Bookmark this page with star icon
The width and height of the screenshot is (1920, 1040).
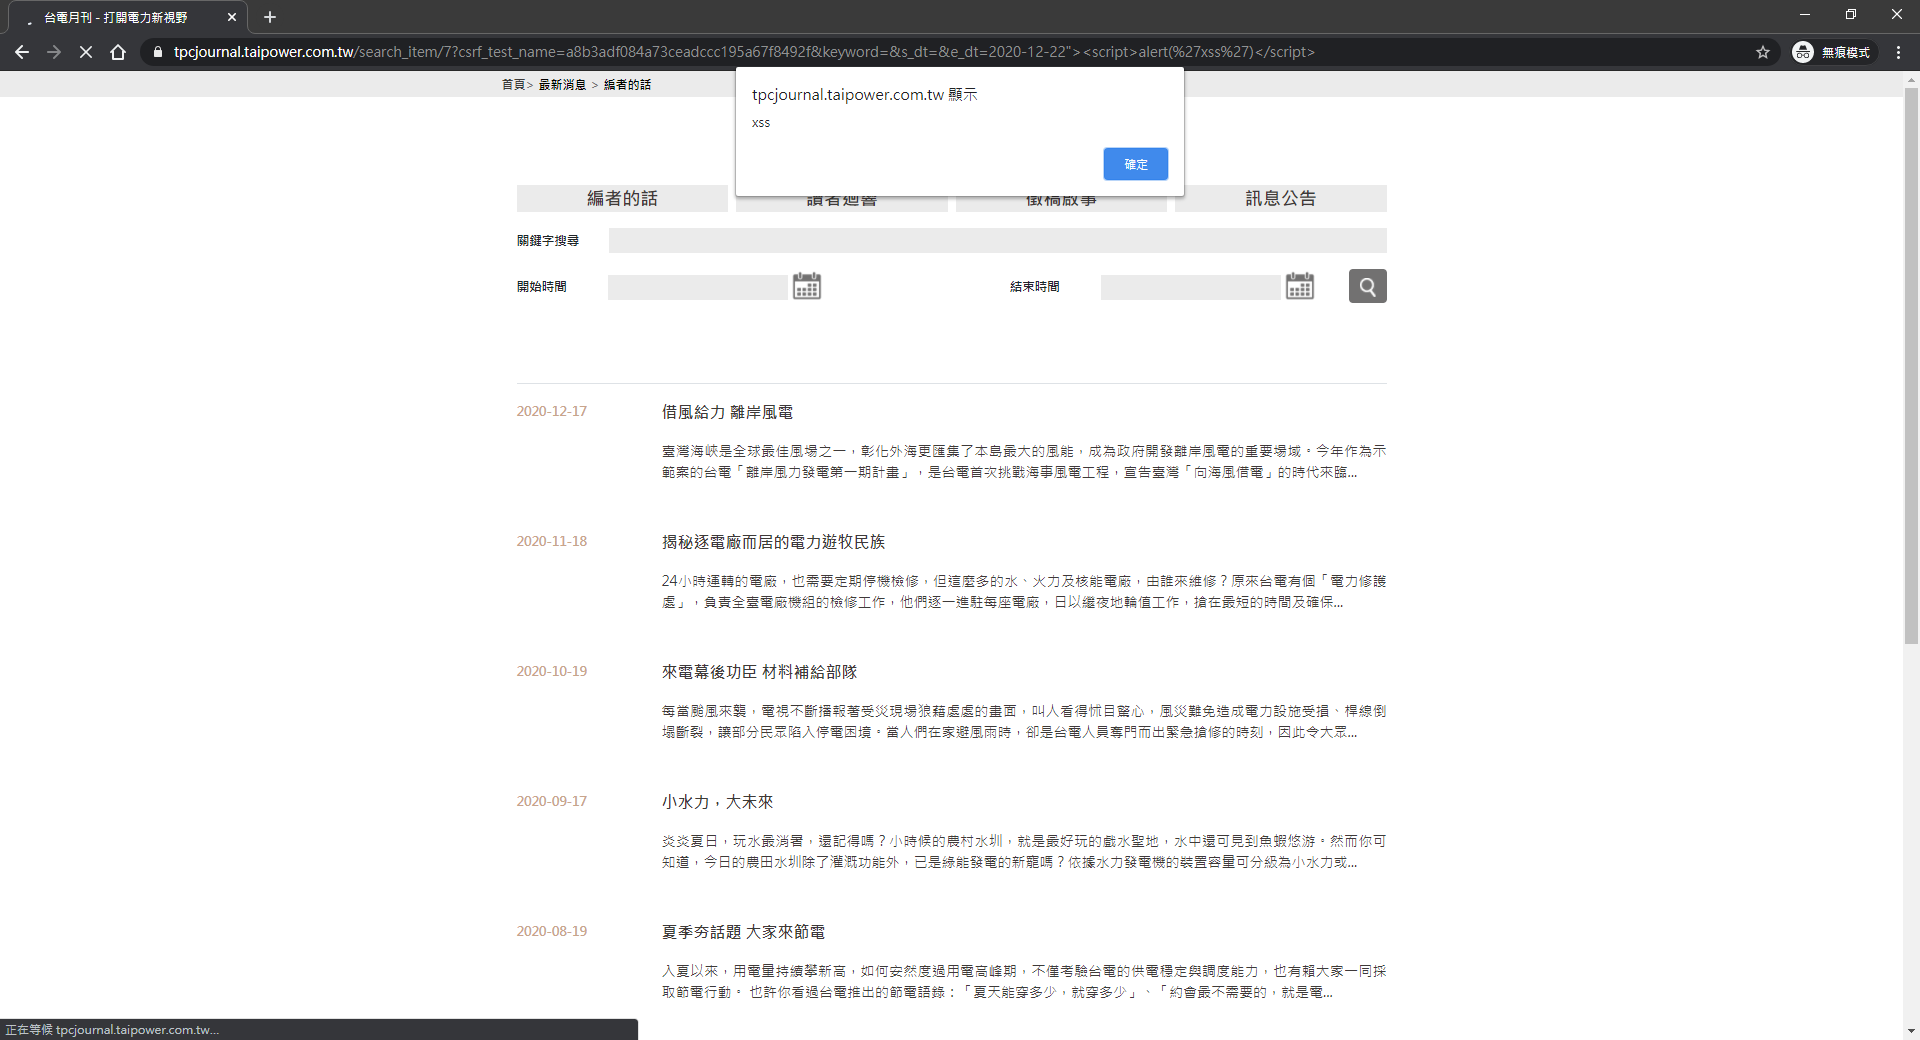click(1763, 52)
